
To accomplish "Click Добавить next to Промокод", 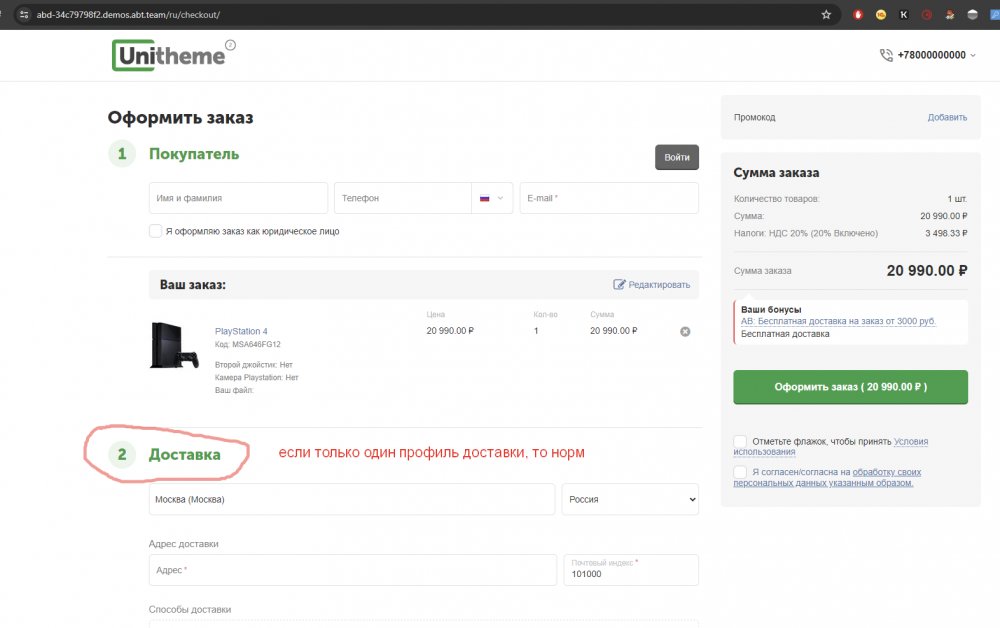I will [x=946, y=117].
